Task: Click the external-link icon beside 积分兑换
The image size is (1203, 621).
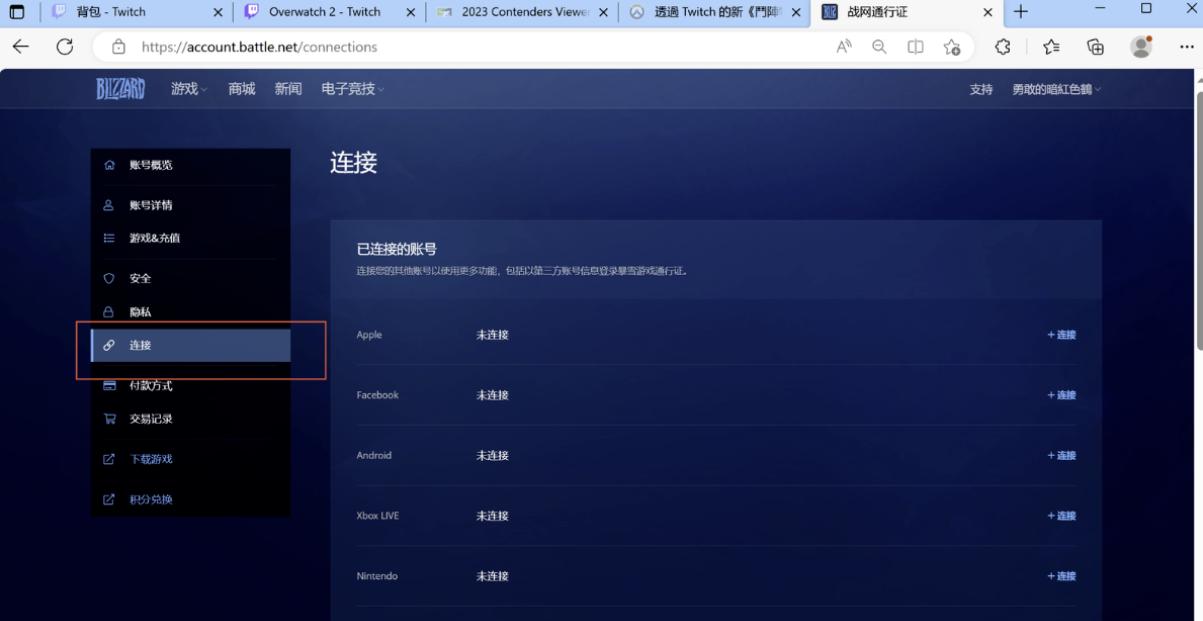Action: (108, 498)
